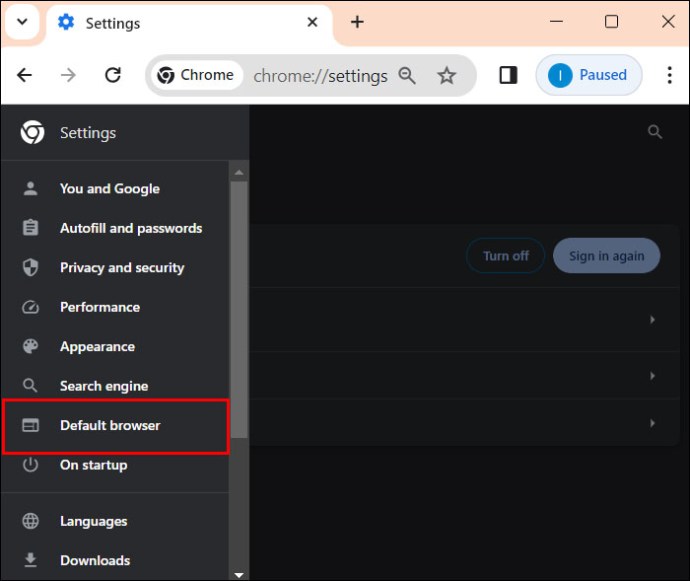Open Autofill and passwords section
The image size is (690, 581).
pyautogui.click(x=115, y=228)
